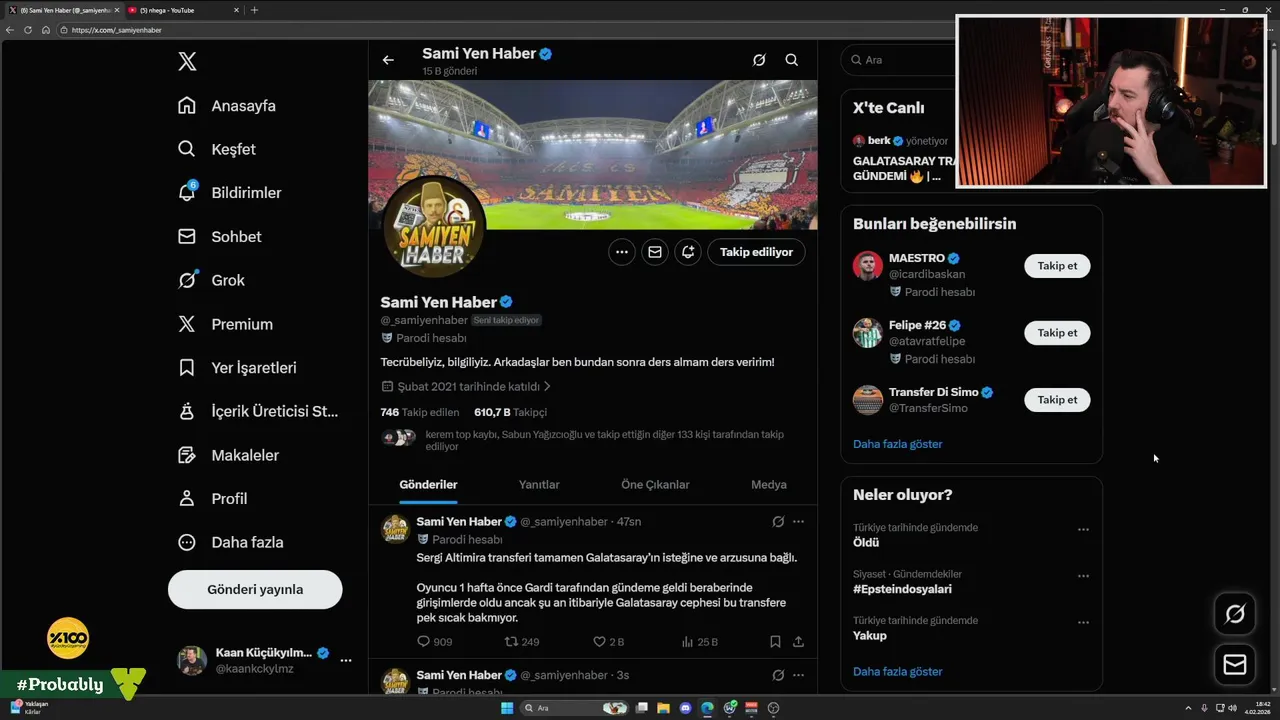This screenshot has width=1280, height=720.
Task: Open Bildirimler notifications
Action: (229, 193)
